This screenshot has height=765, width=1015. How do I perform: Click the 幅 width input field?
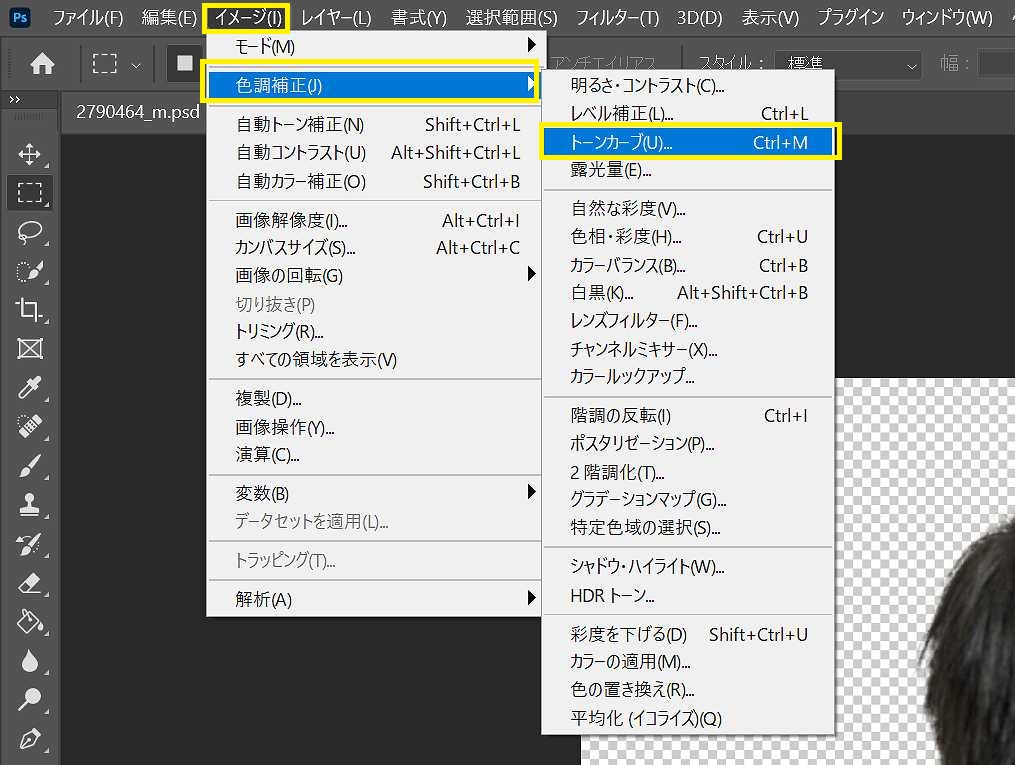point(995,64)
